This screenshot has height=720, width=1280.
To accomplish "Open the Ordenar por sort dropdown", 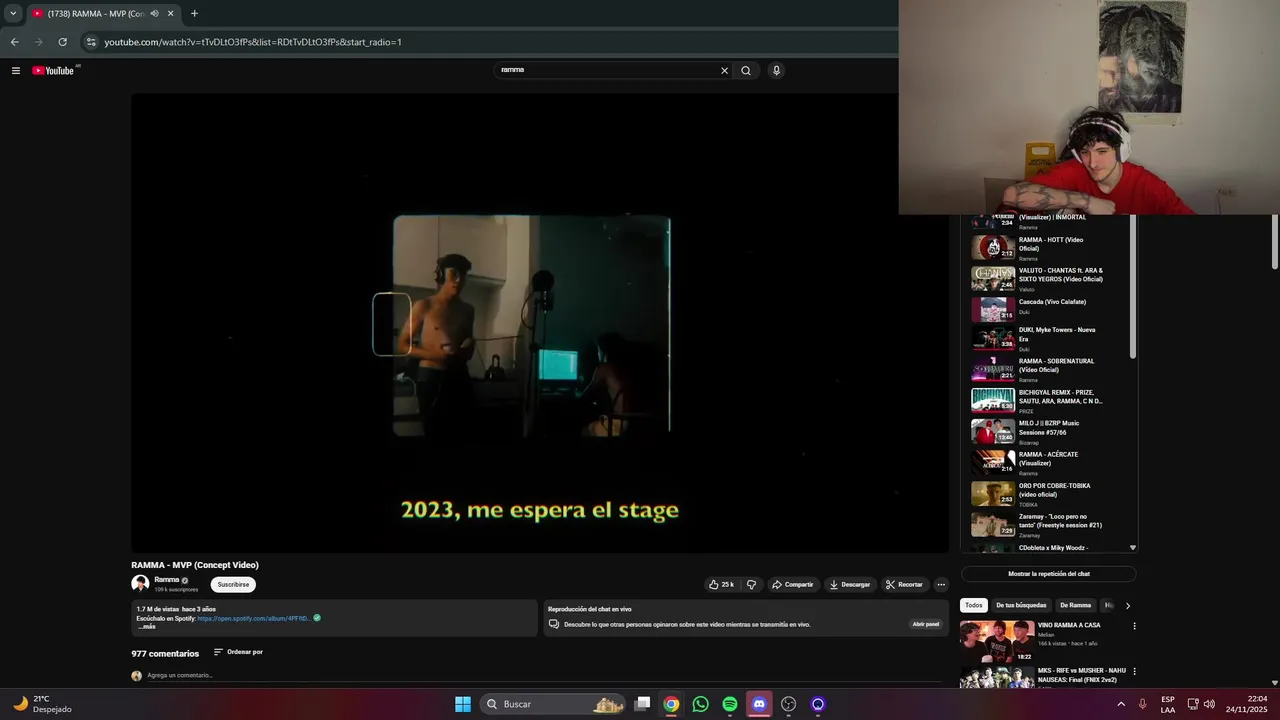I will click(238, 652).
